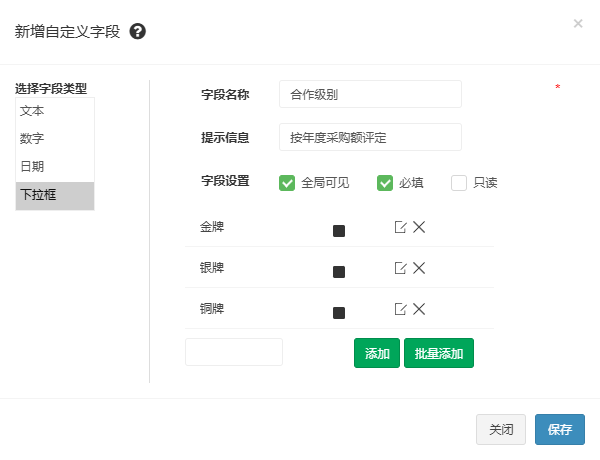This screenshot has width=600, height=460.
Task: Edit the 铜牌 option
Action: click(400, 309)
